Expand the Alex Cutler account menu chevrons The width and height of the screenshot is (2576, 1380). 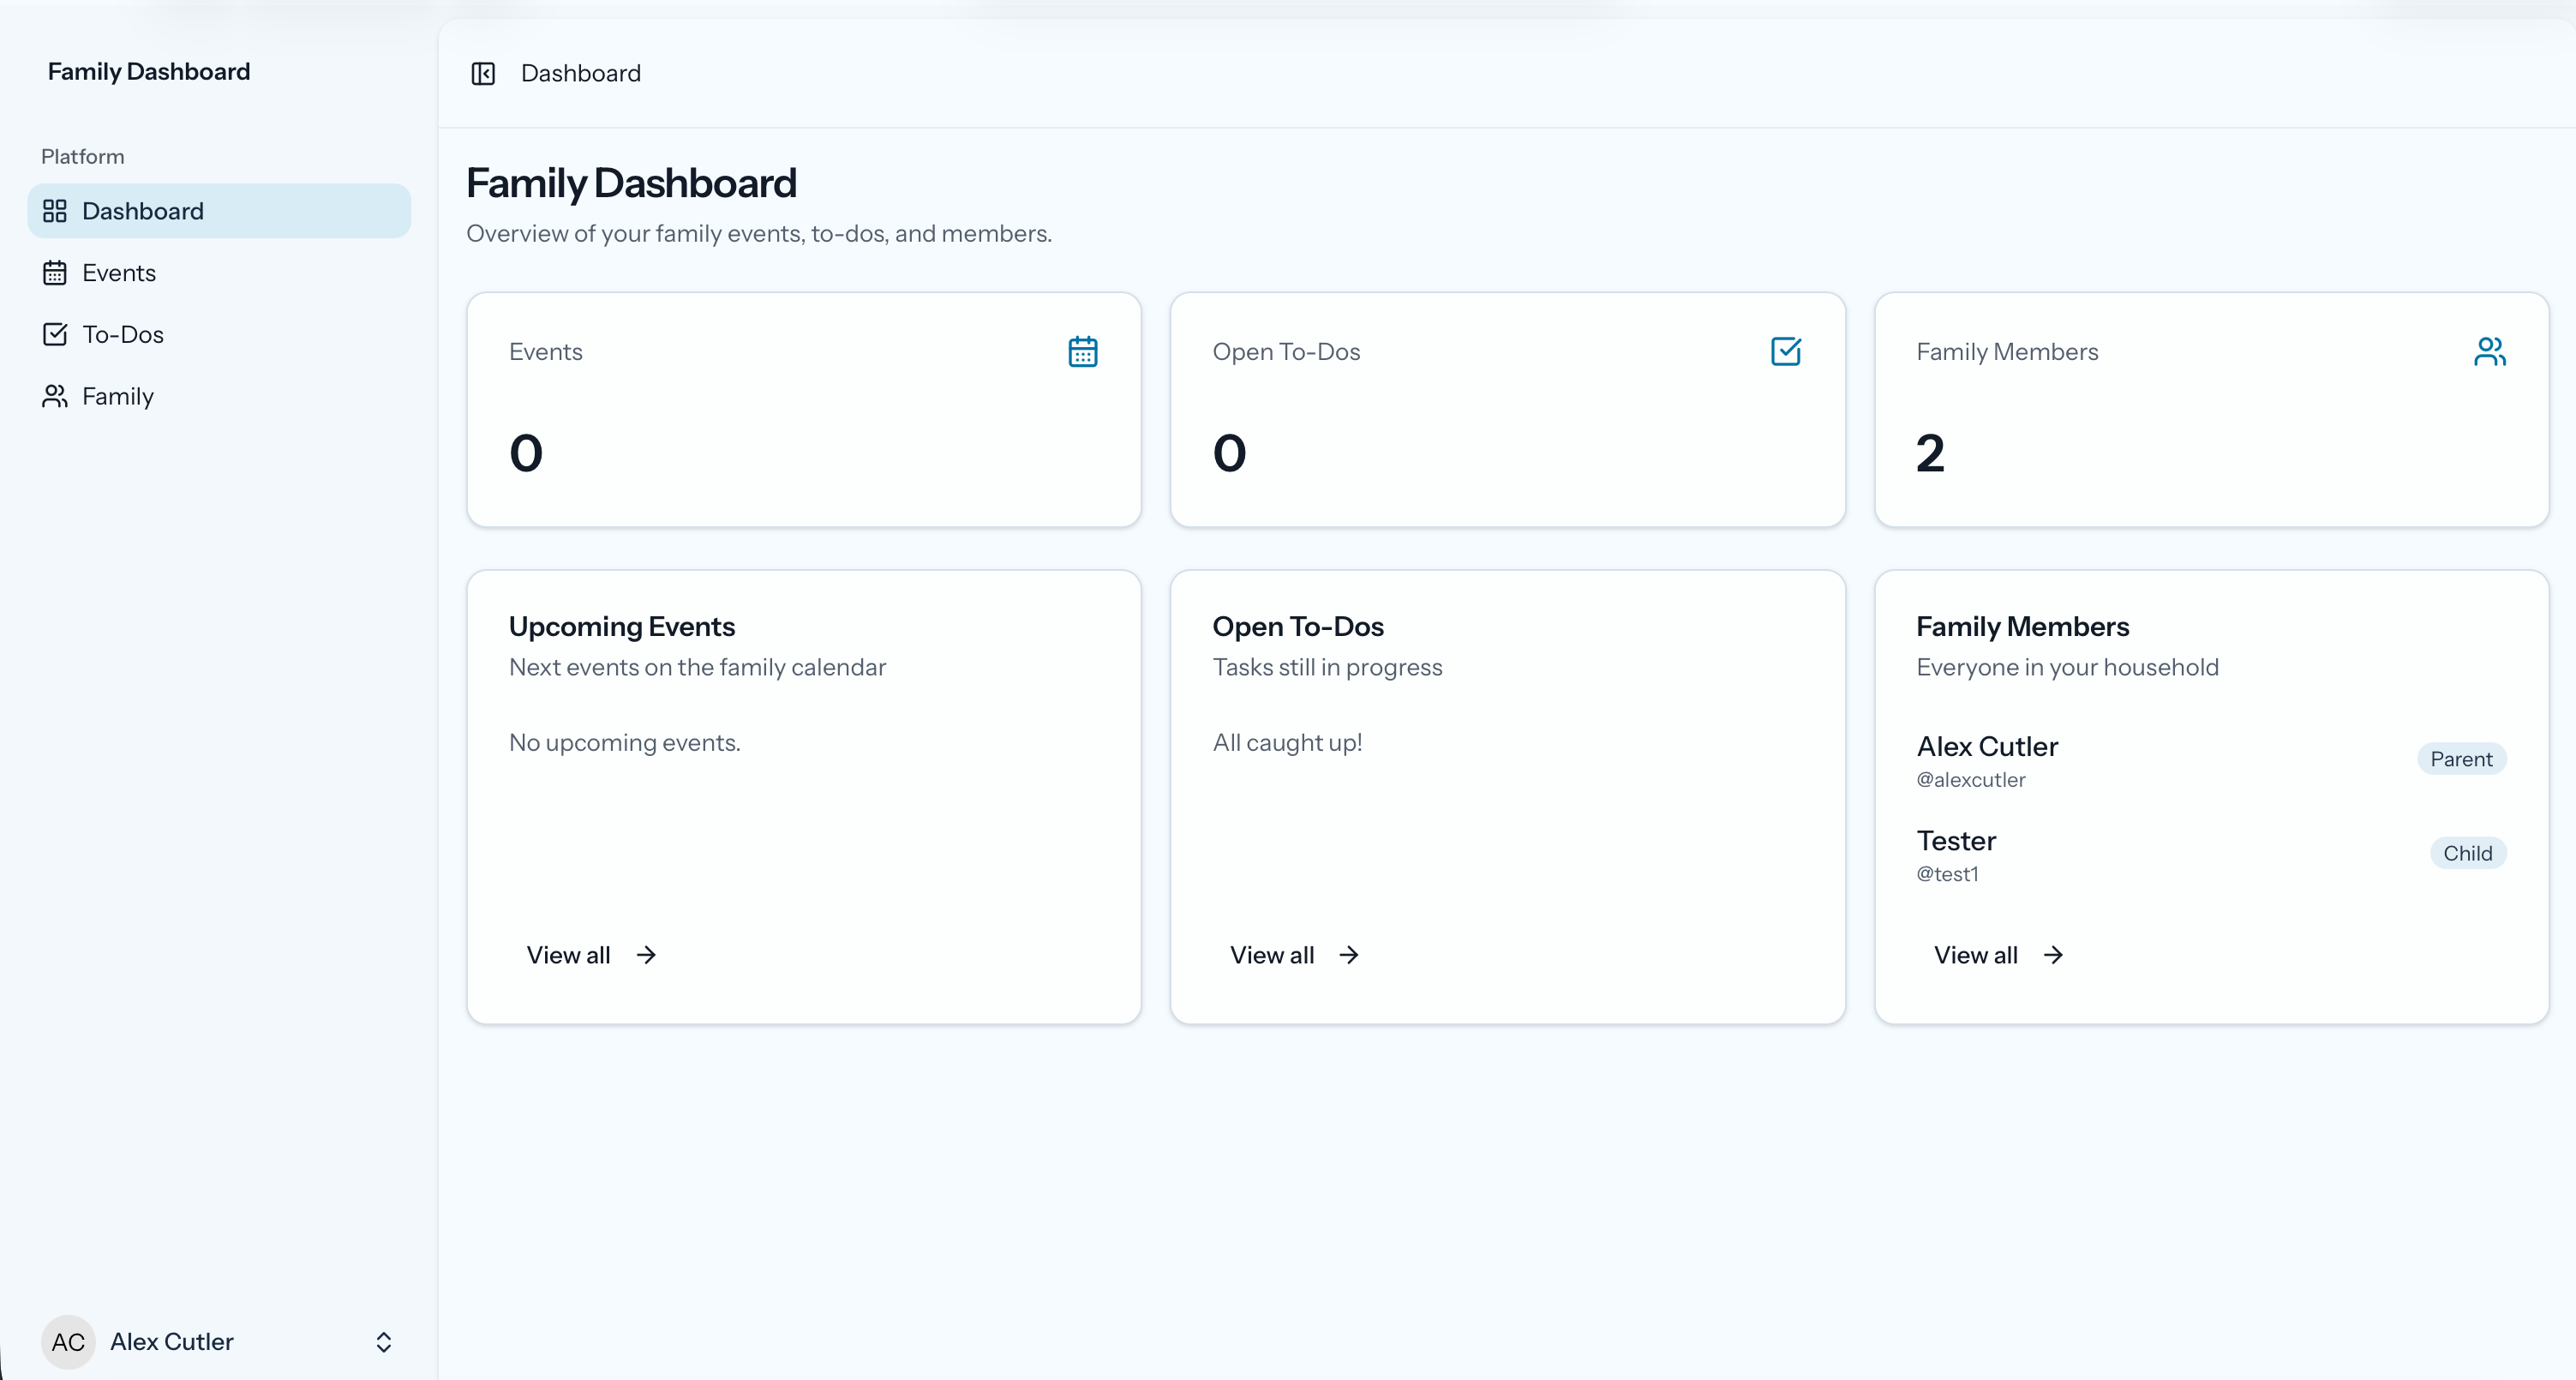383,1342
